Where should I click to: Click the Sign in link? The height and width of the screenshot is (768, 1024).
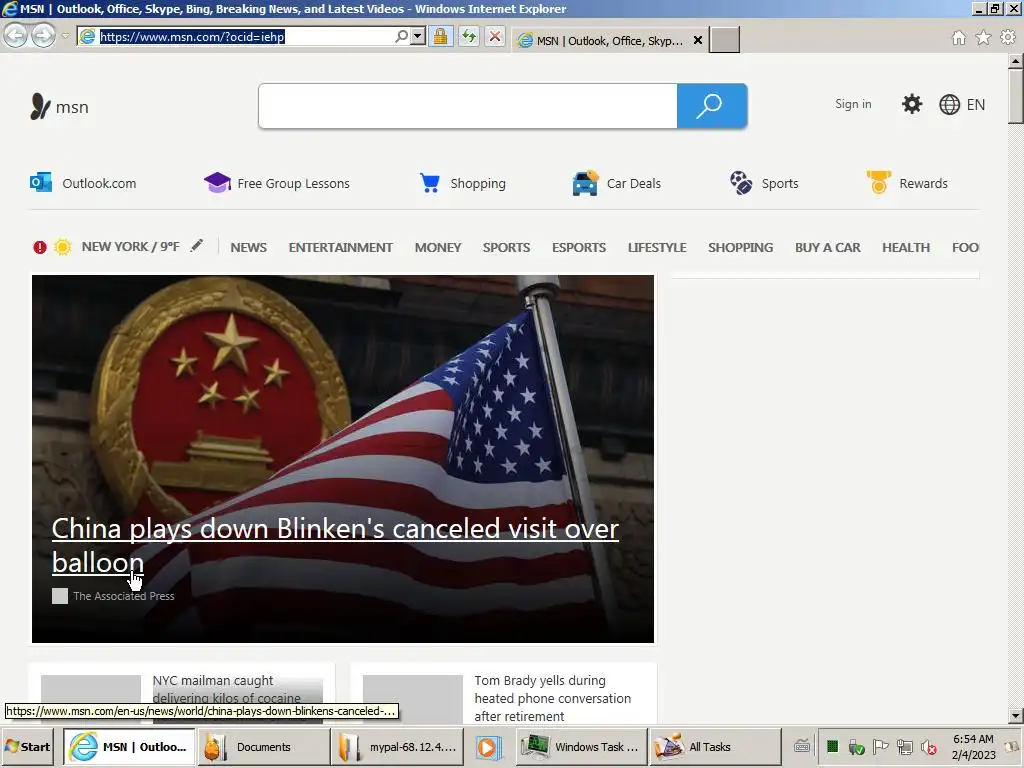pos(853,104)
